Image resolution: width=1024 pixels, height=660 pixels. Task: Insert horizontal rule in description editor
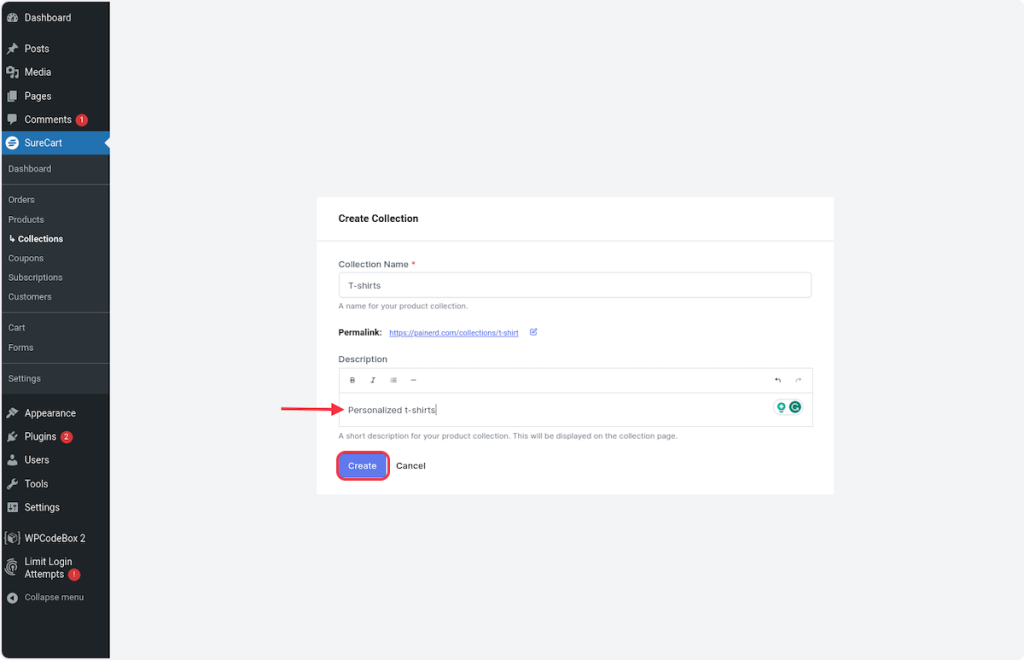point(413,380)
